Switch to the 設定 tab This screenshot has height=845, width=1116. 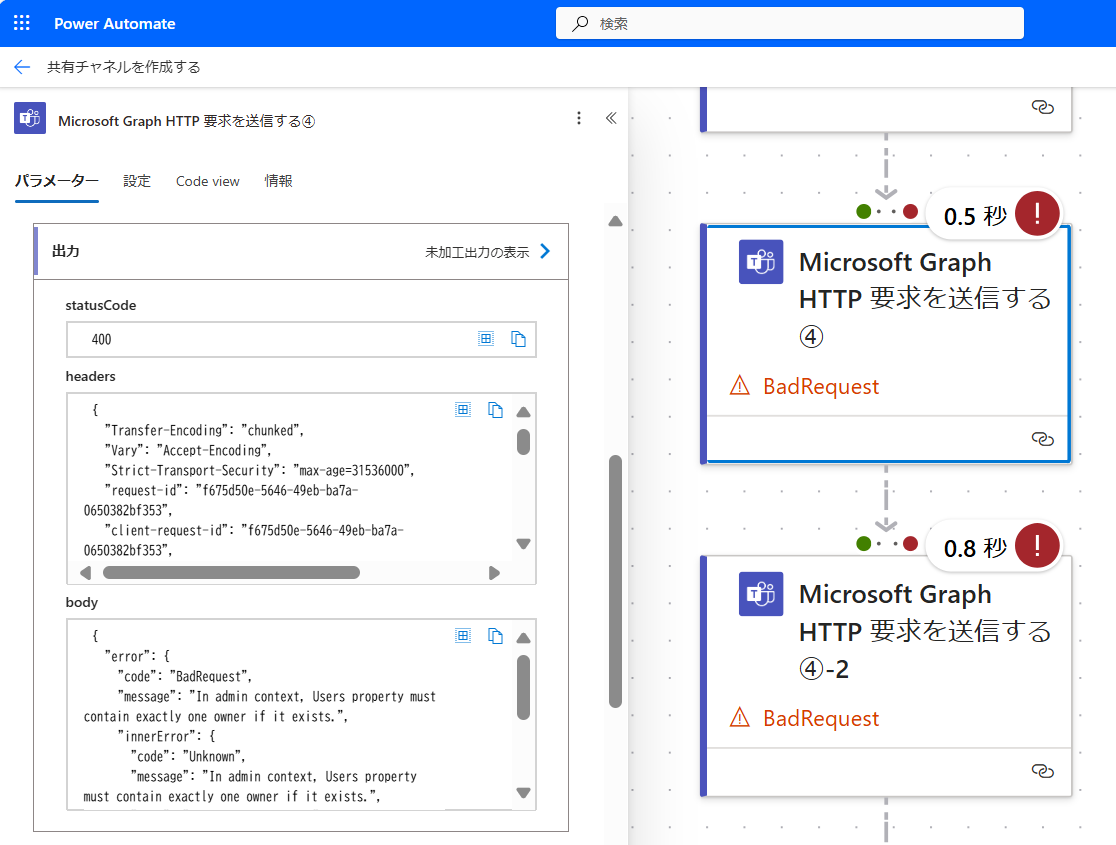[137, 181]
